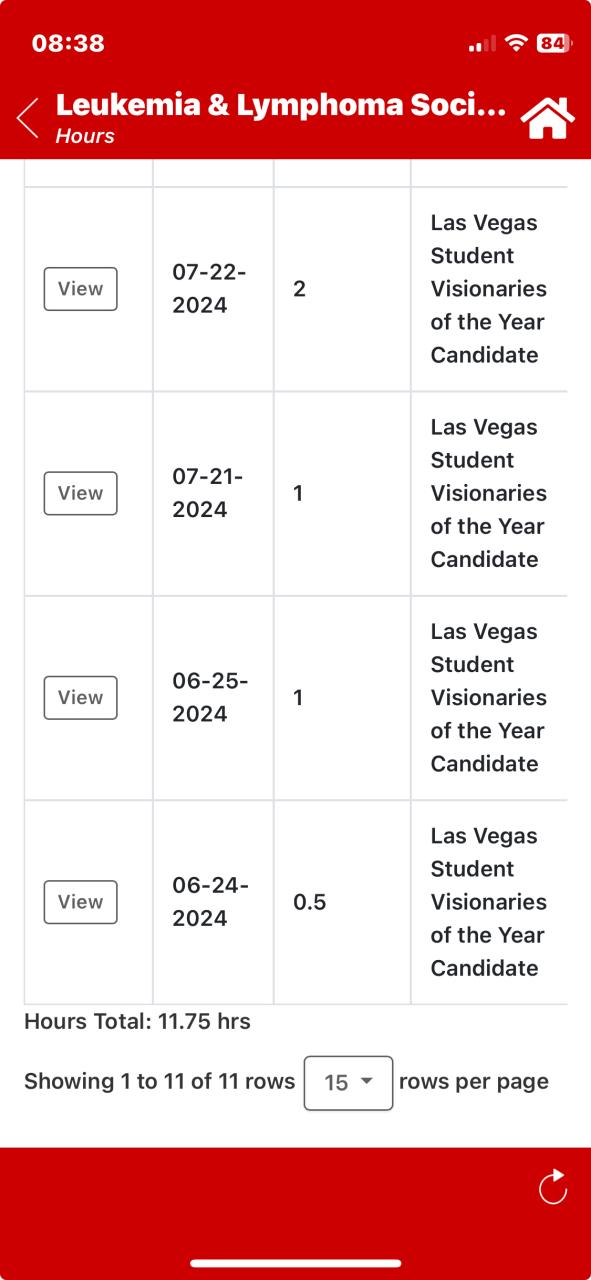Screen dimensions: 591x1280
Task: Select the 07-22-2024 date cell
Action: pos(213,289)
